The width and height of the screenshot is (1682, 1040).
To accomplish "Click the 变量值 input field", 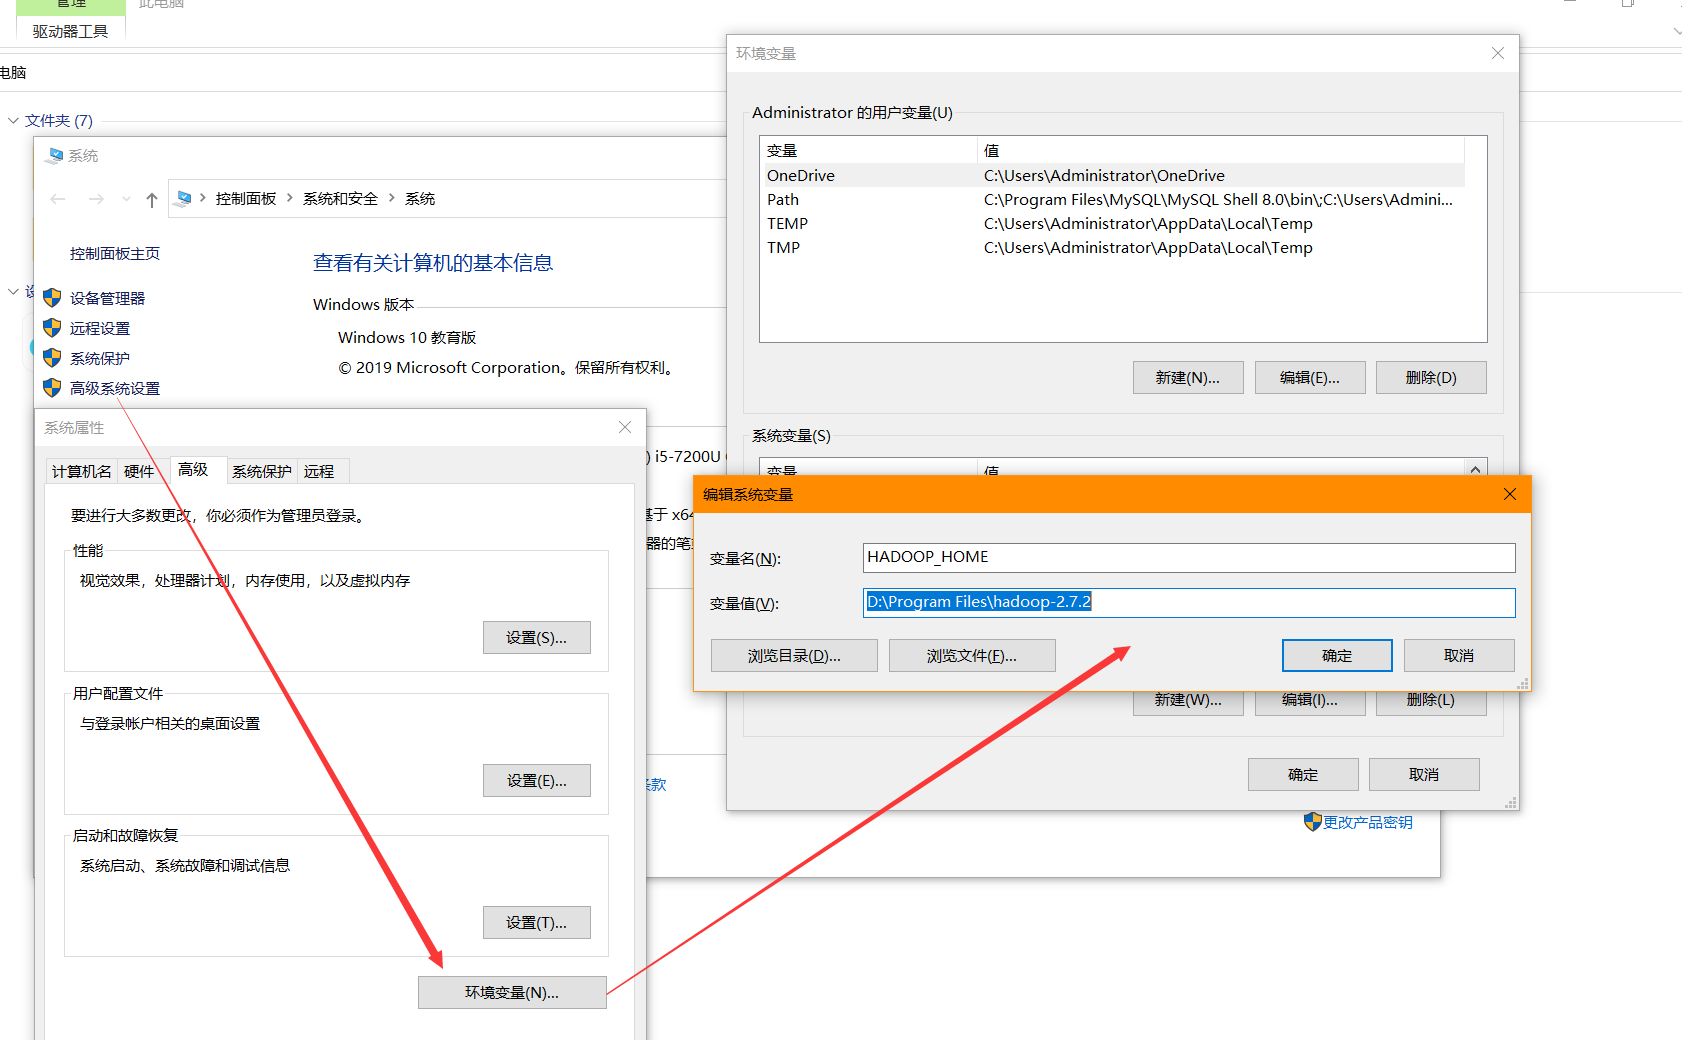I will point(1189,603).
